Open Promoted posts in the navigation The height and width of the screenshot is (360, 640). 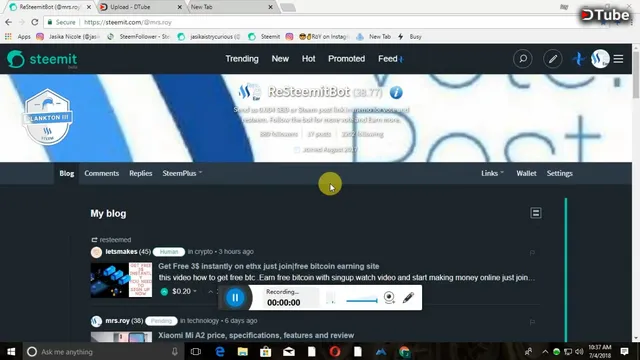point(347,59)
